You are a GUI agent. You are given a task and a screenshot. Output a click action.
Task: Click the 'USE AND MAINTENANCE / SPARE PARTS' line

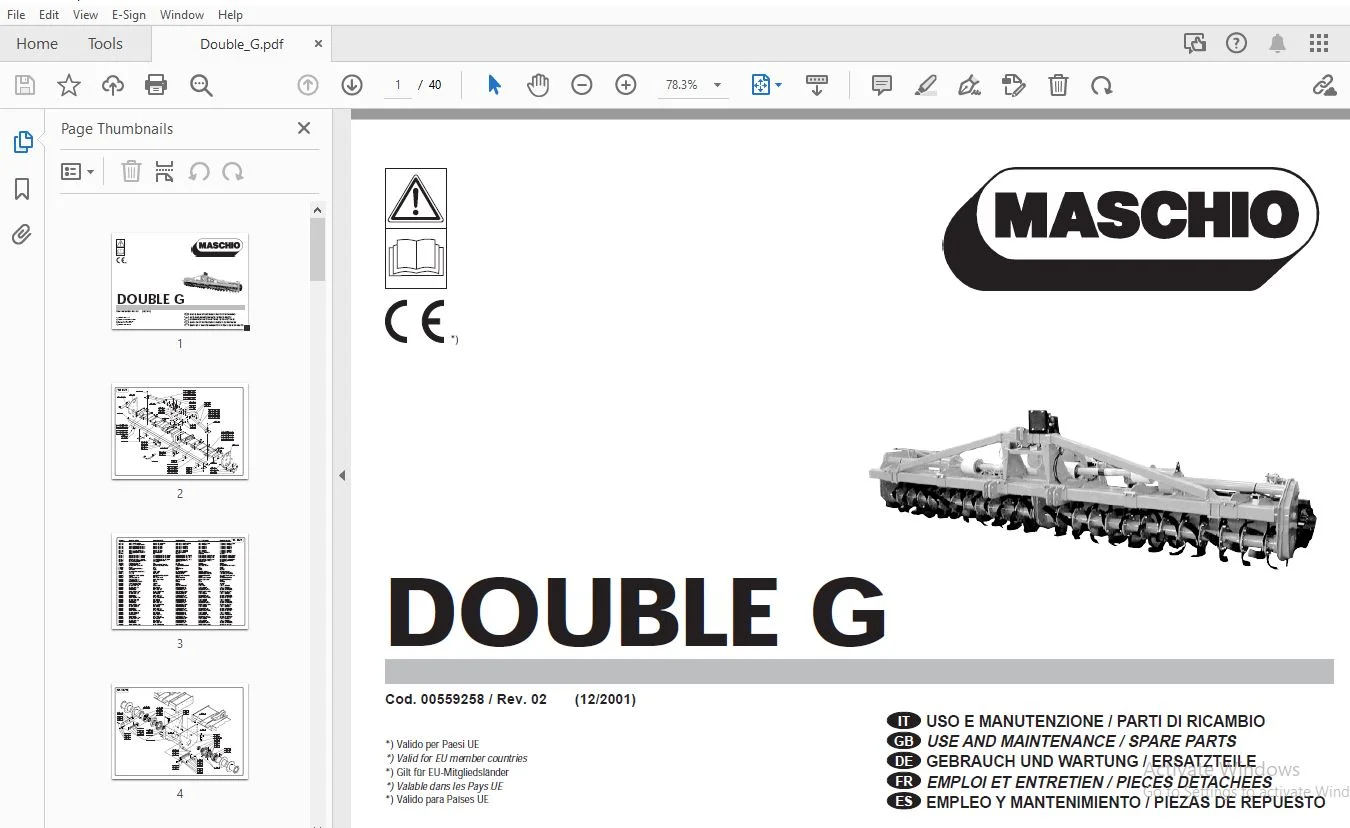[1081, 741]
